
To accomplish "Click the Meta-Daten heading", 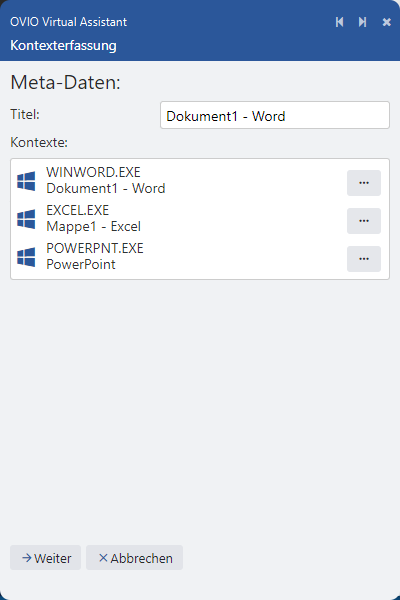I will tap(65, 82).
